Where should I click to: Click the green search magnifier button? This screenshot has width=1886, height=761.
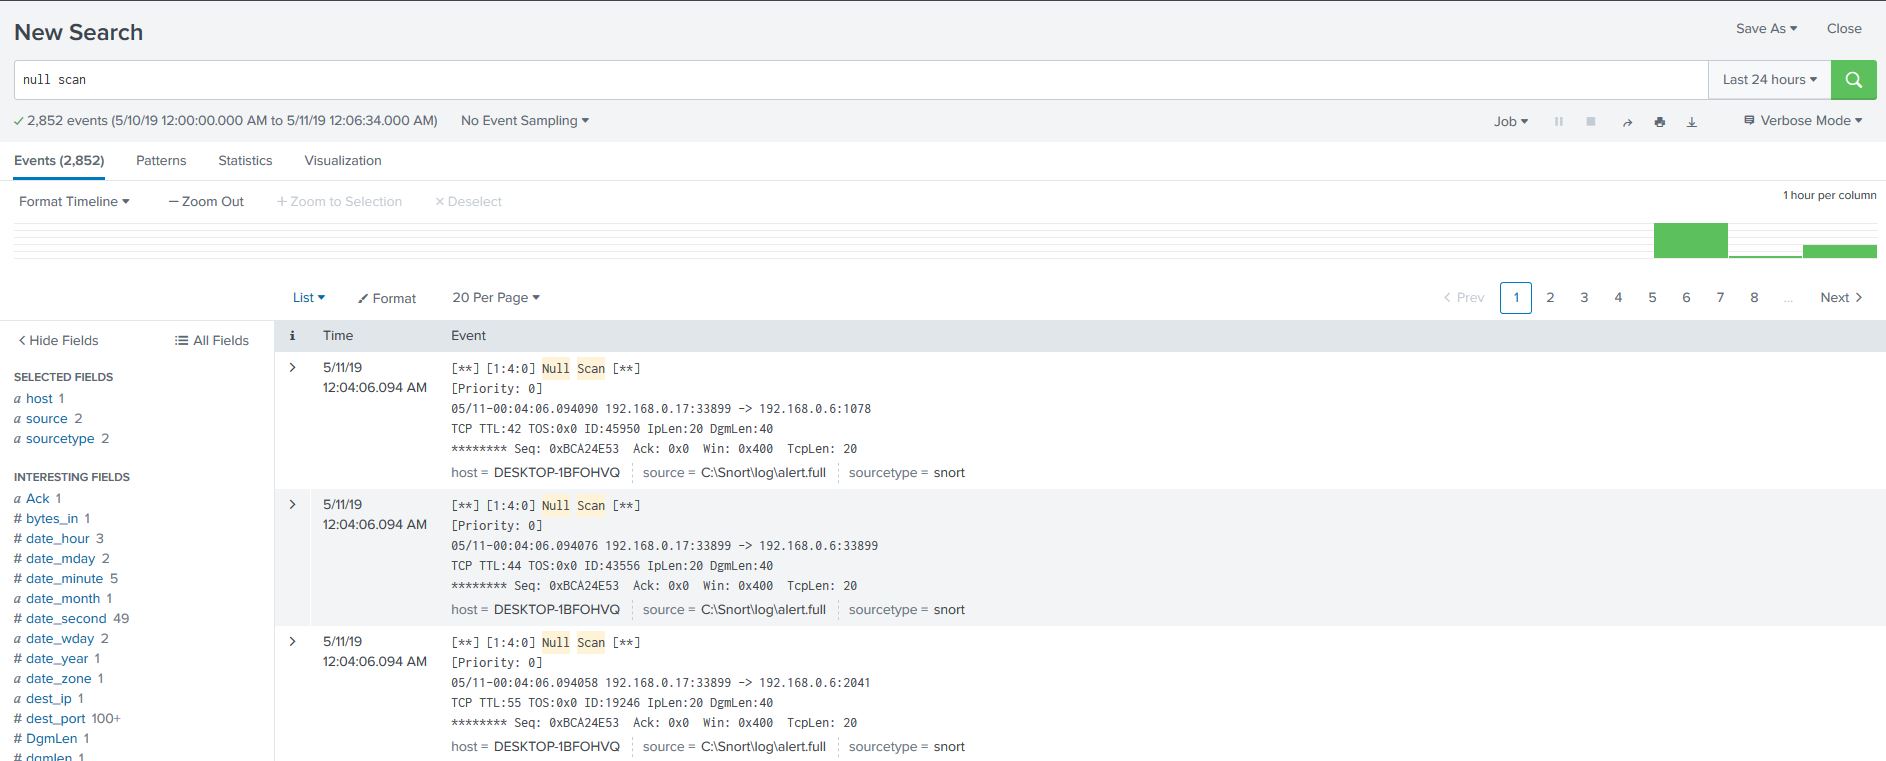pos(1853,80)
